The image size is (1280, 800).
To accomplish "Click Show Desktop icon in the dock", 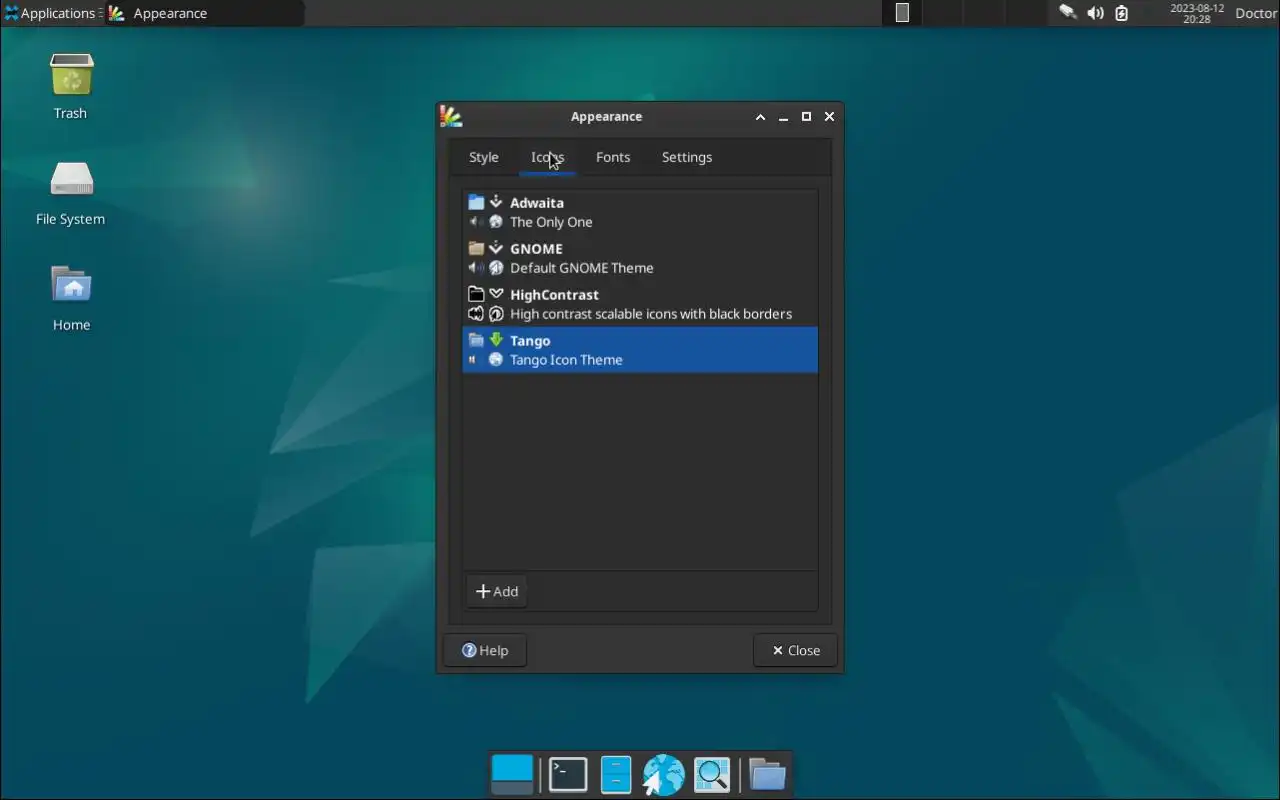I will [x=513, y=775].
